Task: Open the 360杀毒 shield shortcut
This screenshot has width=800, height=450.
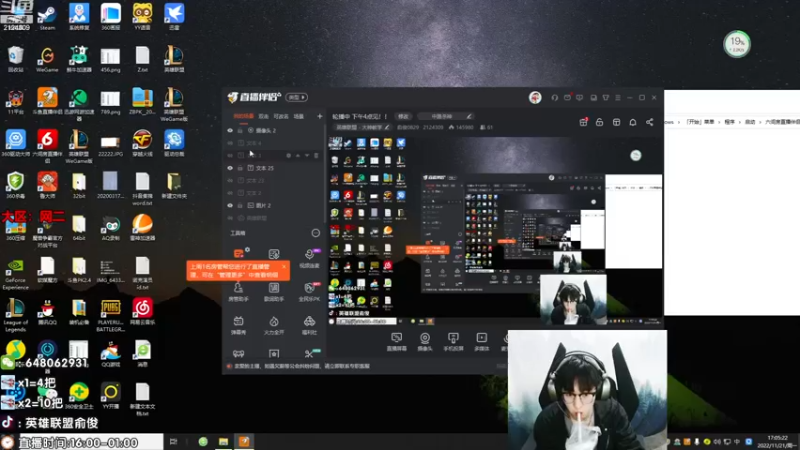Action: click(x=15, y=184)
